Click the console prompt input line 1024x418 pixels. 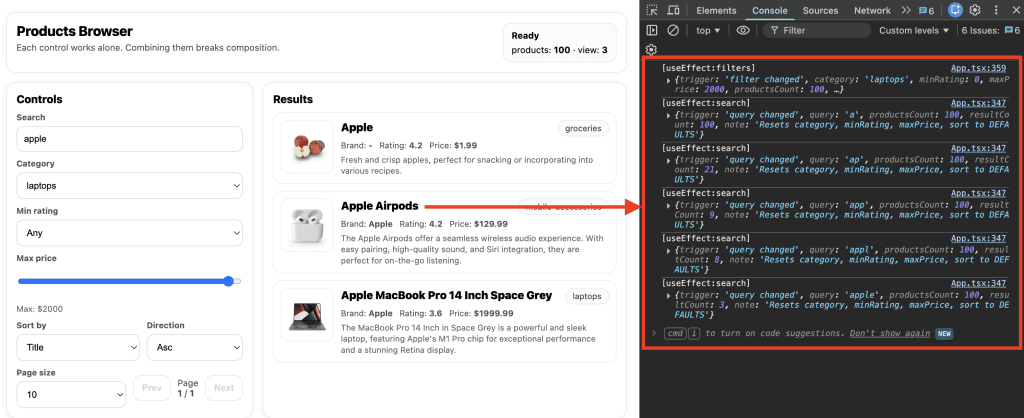[833, 333]
